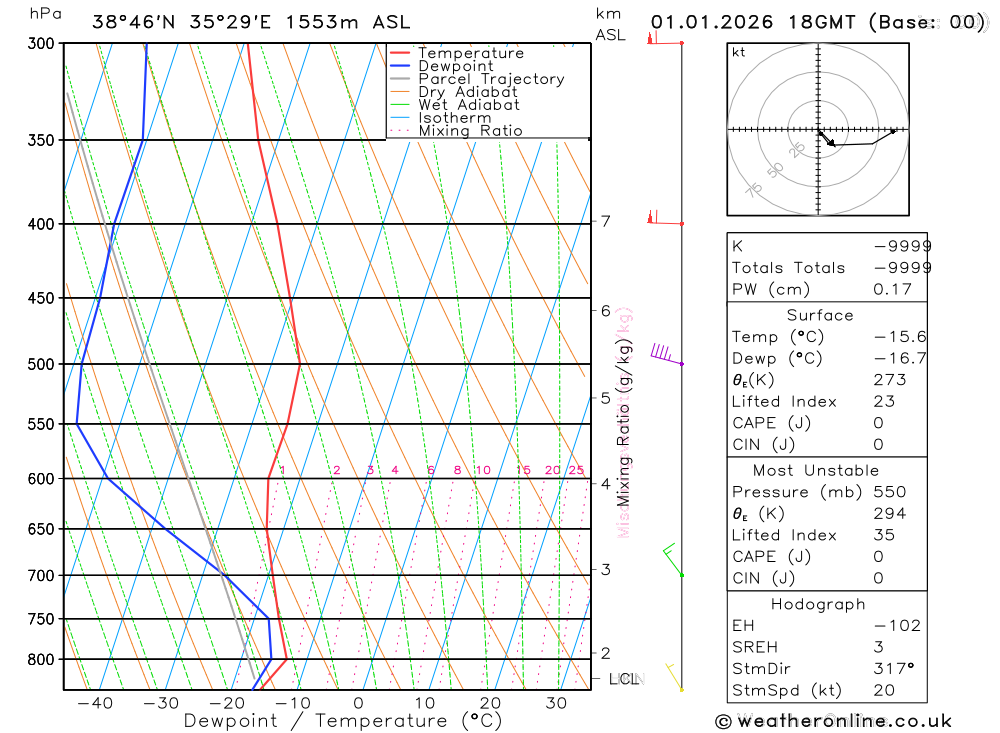Click the 2 km altitude tick label
Image resolution: width=1000 pixels, height=733 pixels.
[606, 653]
